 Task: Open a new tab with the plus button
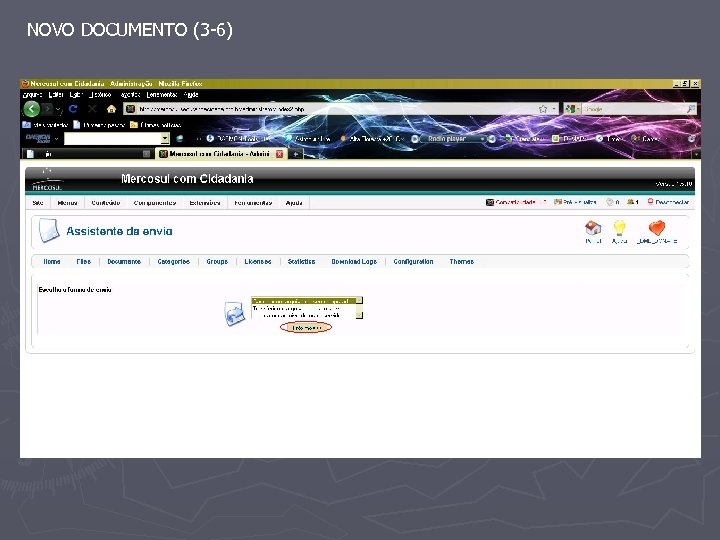pos(296,154)
